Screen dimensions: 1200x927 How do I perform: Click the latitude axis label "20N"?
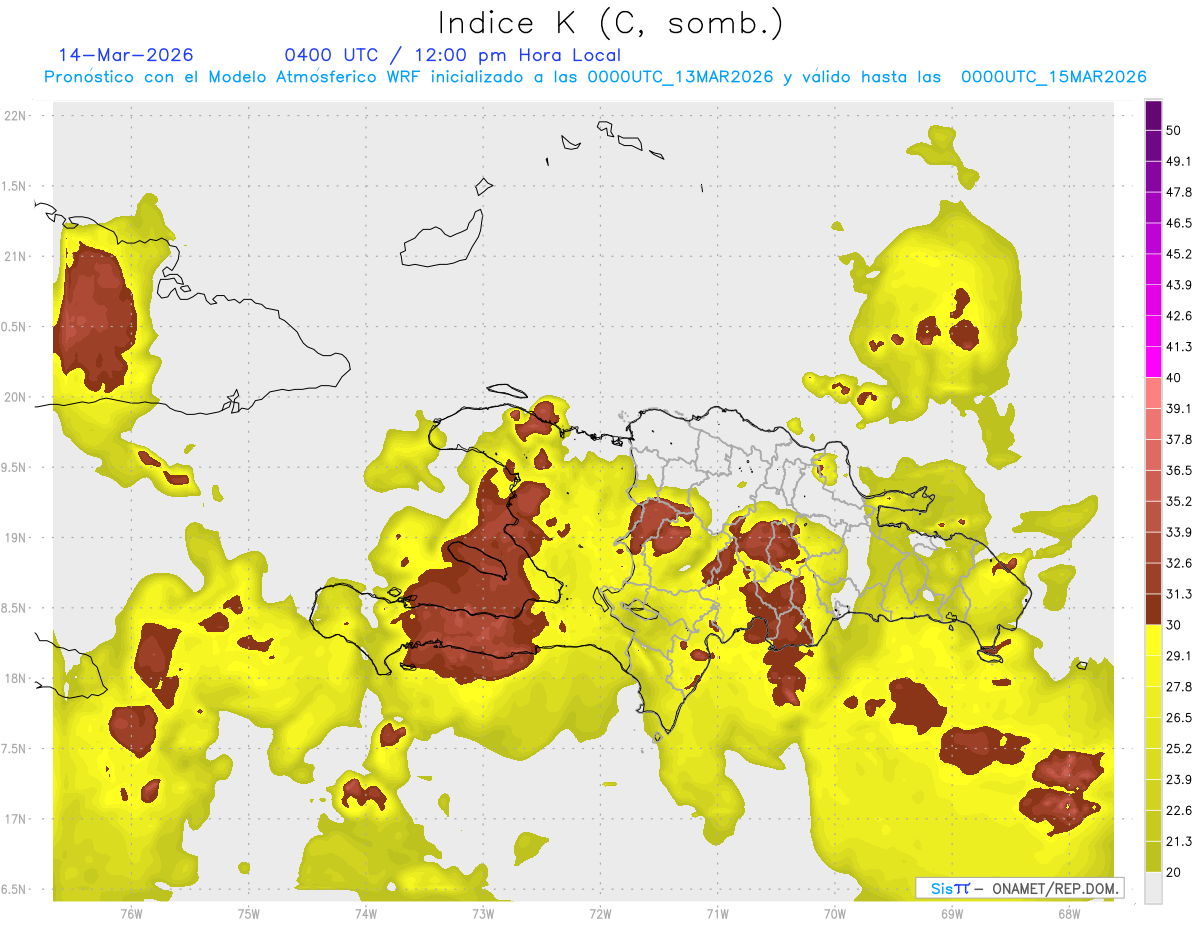click(16, 397)
